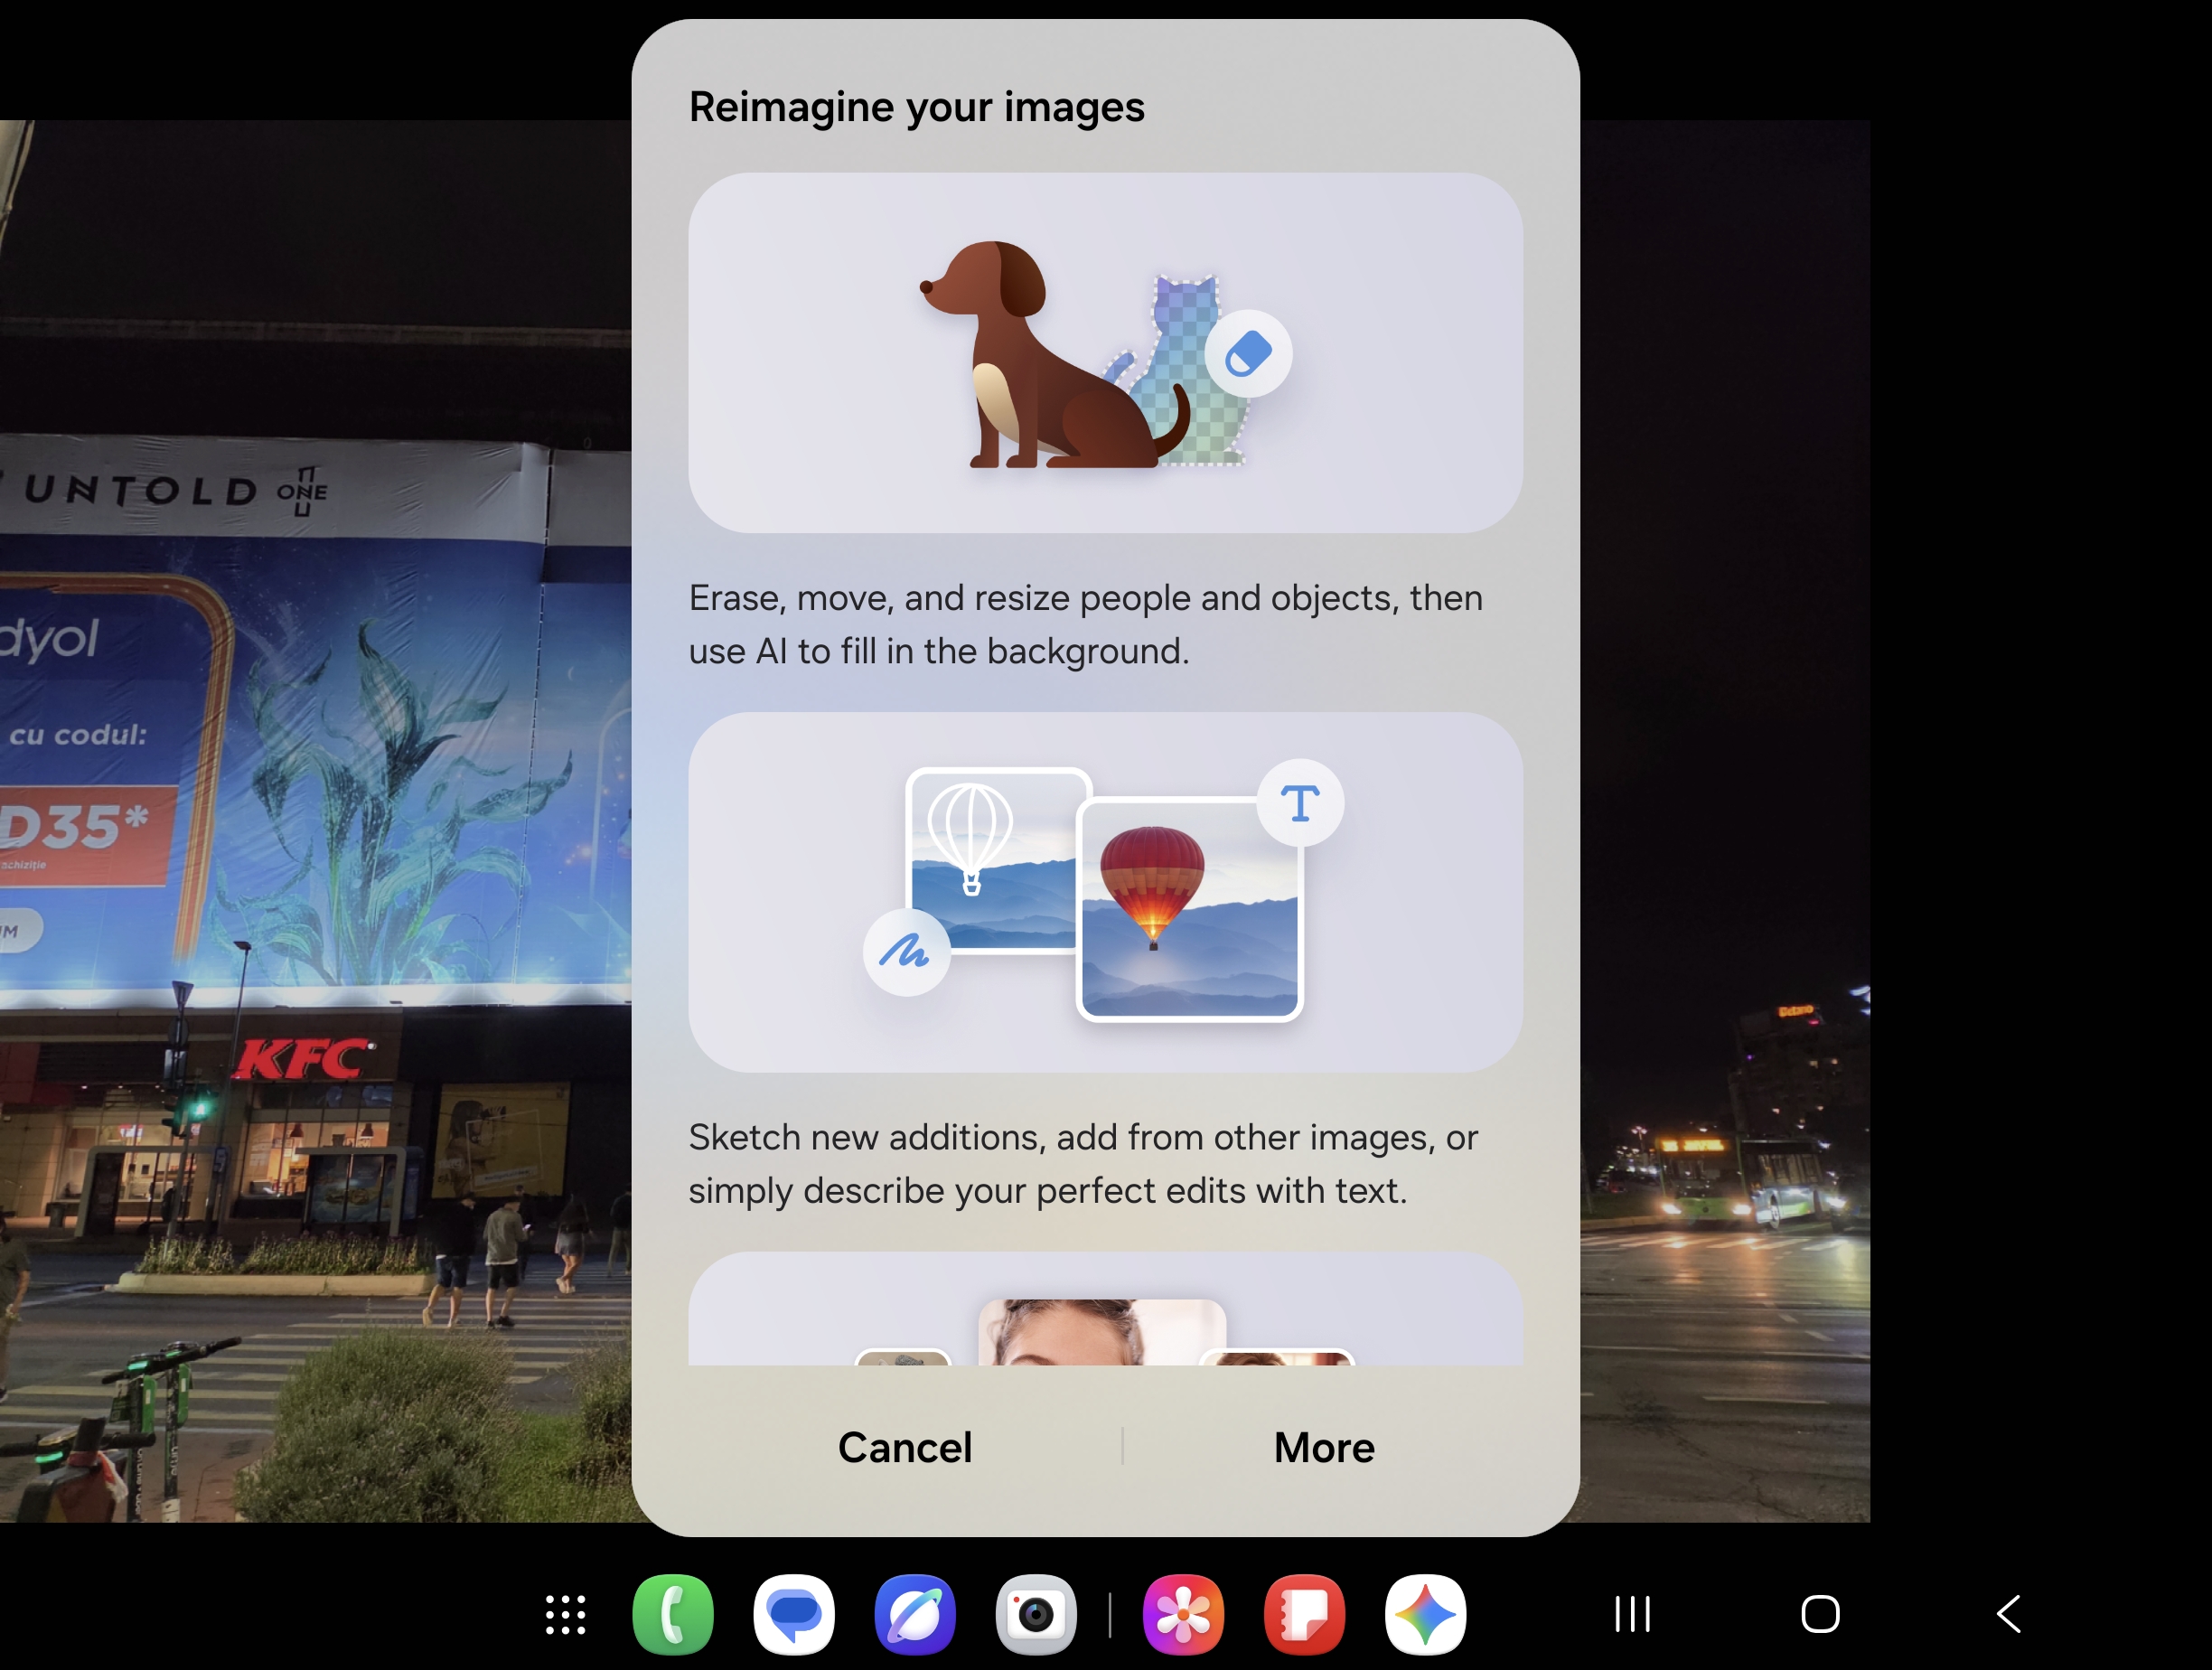Tap the Cancel button in the dialog
Viewport: 2212px width, 1670px height.
coord(905,1447)
